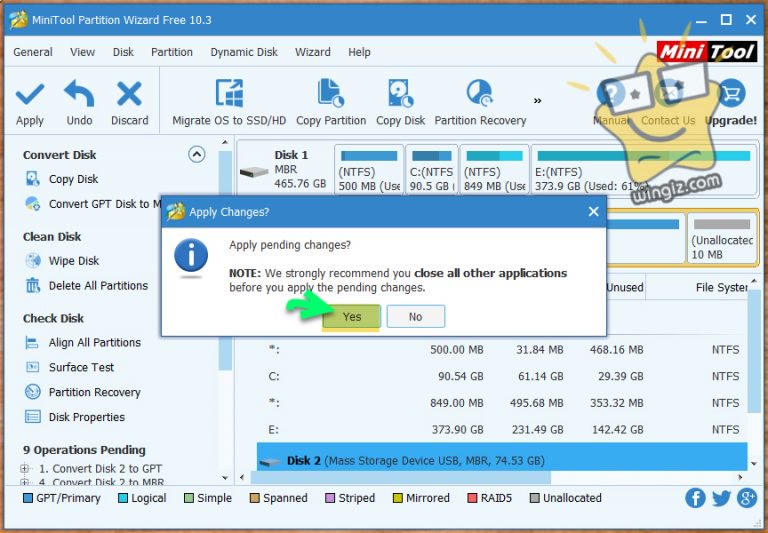Run Align All Partitions
This screenshot has width=768, height=533.
pos(95,342)
